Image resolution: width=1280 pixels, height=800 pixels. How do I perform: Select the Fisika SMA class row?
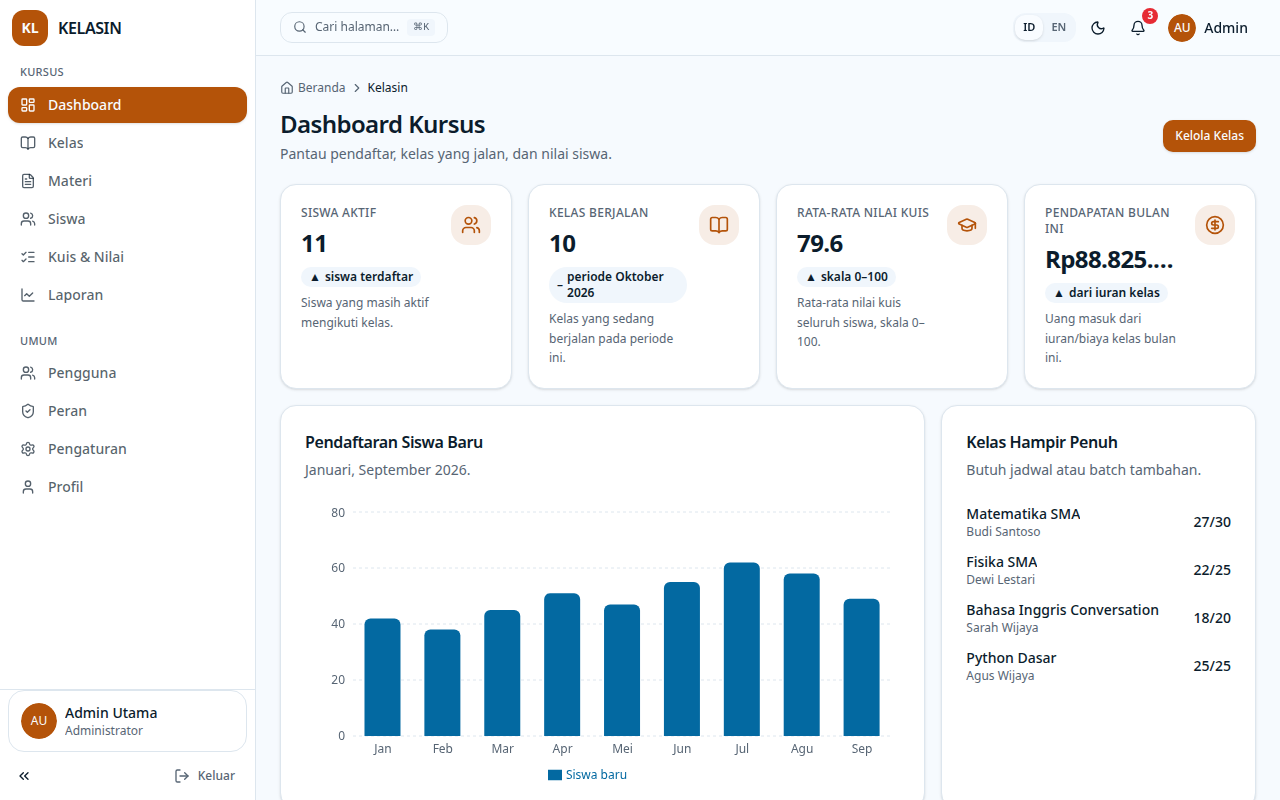click(x=1098, y=570)
